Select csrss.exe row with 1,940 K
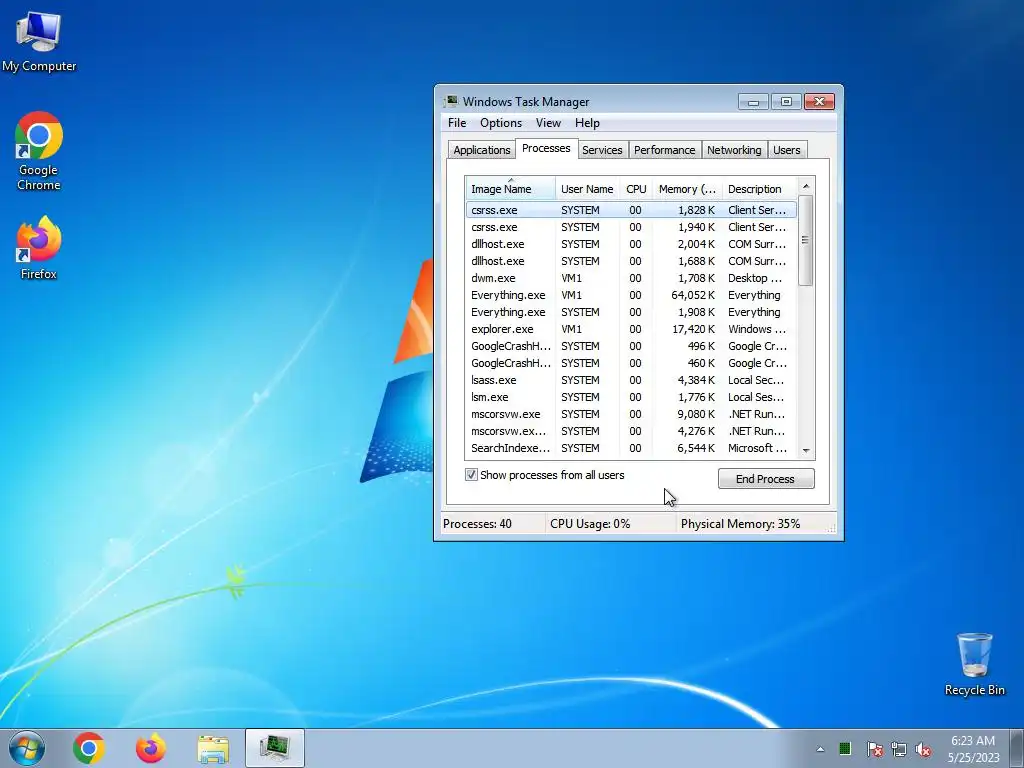 631,227
